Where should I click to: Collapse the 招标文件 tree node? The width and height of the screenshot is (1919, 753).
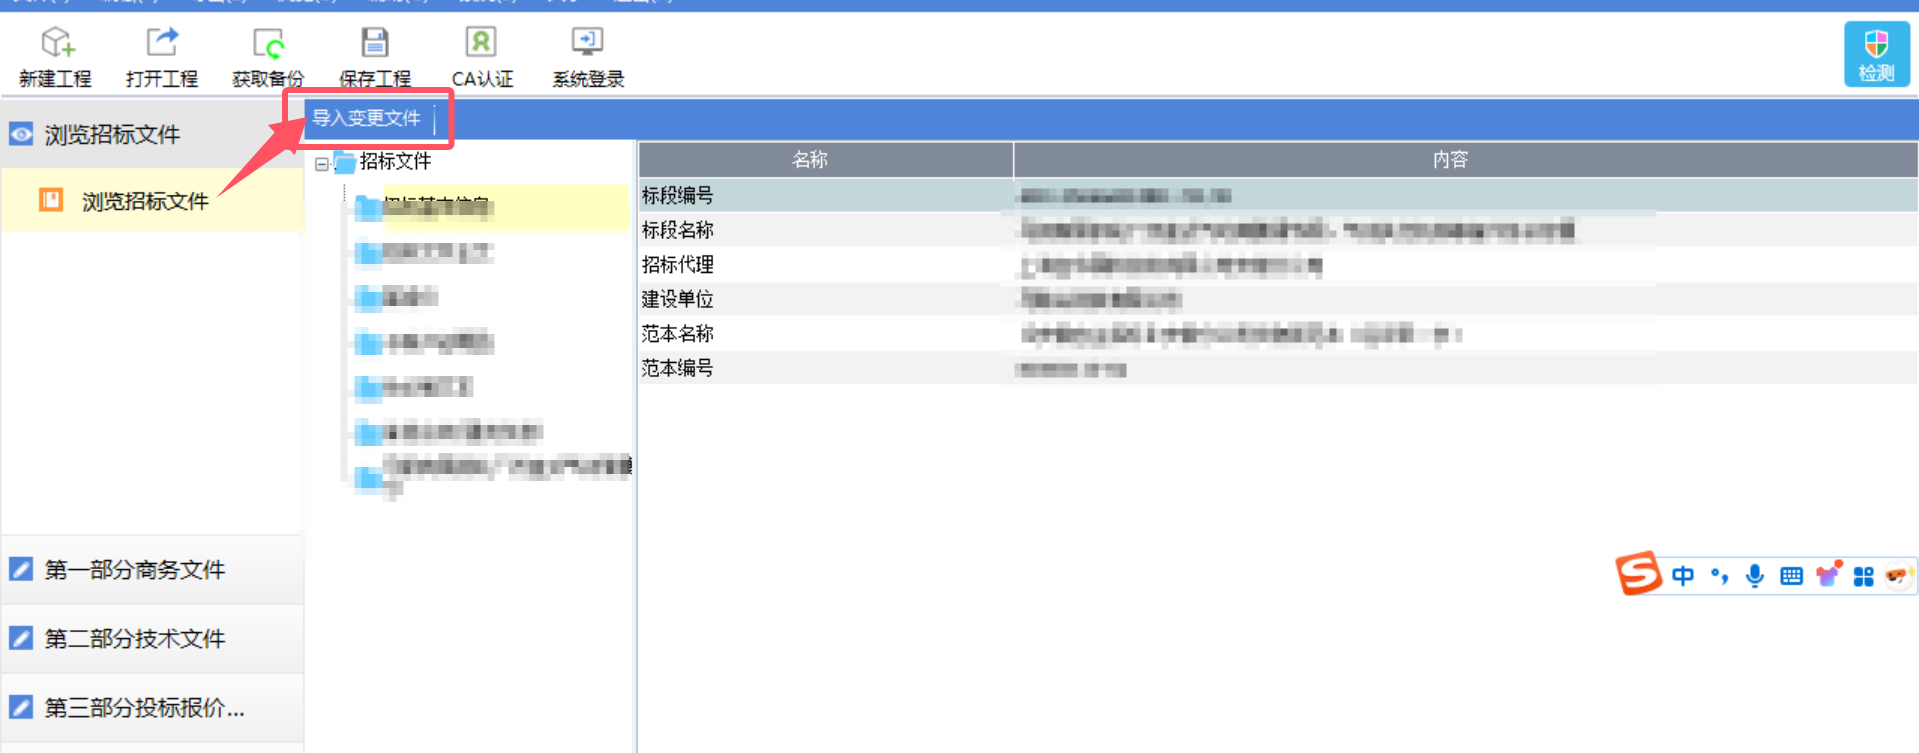(322, 163)
